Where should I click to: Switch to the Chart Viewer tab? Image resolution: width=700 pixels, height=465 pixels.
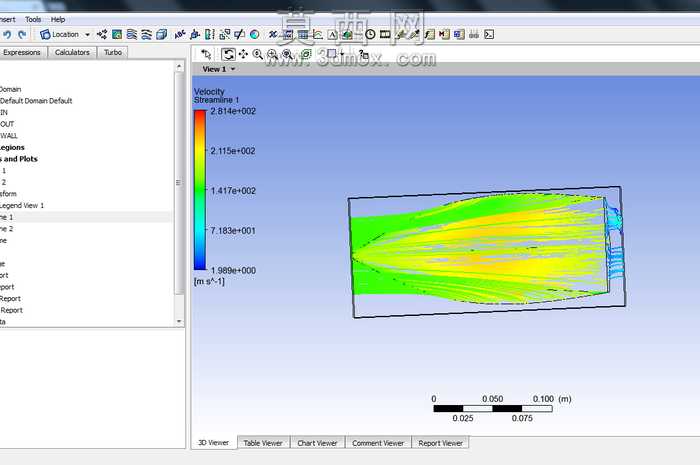[317, 443]
